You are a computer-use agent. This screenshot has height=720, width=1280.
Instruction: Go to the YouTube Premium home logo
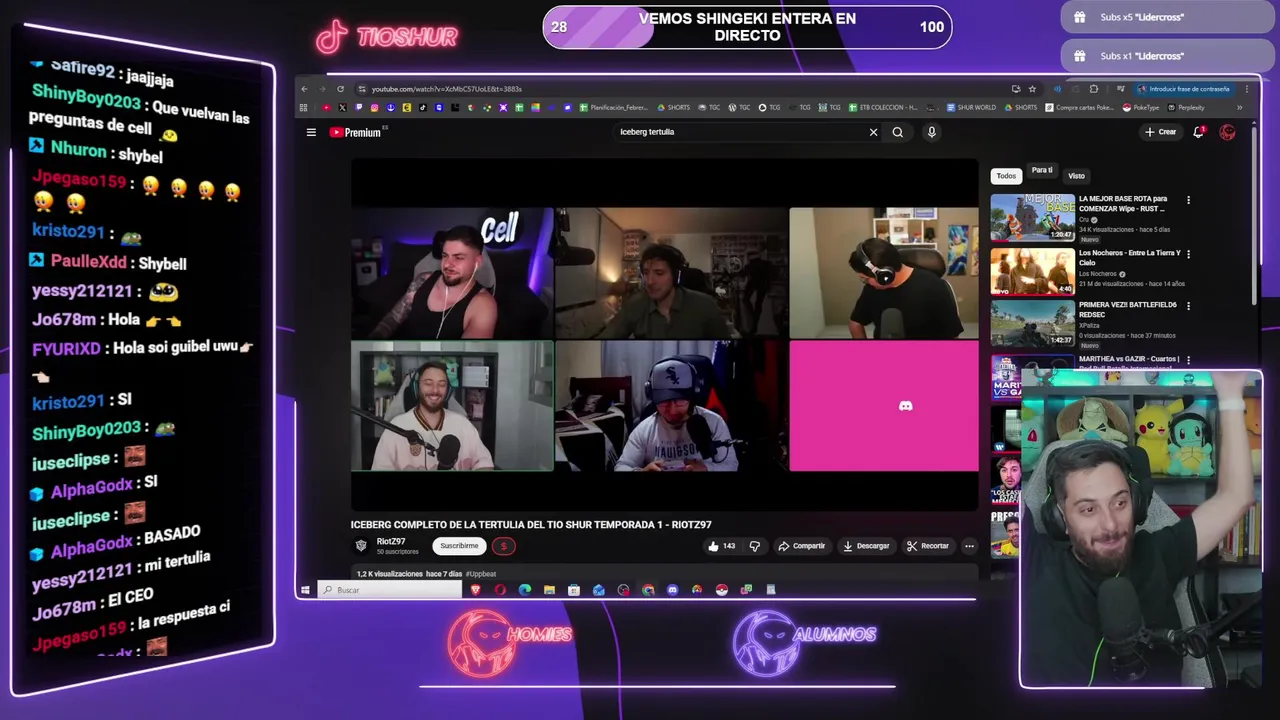click(x=356, y=132)
